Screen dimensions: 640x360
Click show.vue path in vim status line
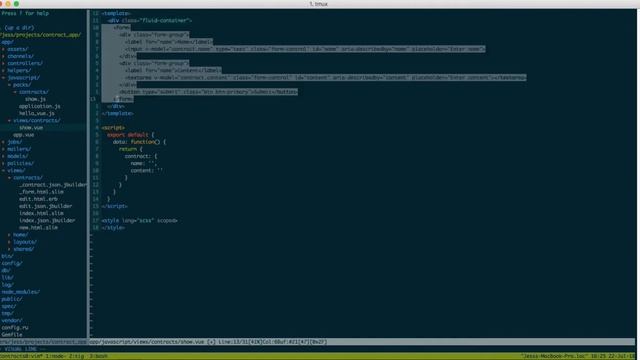pyautogui.click(x=147, y=342)
